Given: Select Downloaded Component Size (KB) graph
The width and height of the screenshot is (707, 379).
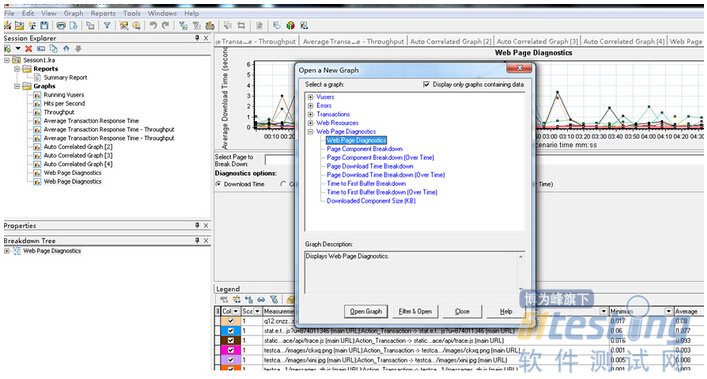Looking at the screenshot, I should [371, 201].
